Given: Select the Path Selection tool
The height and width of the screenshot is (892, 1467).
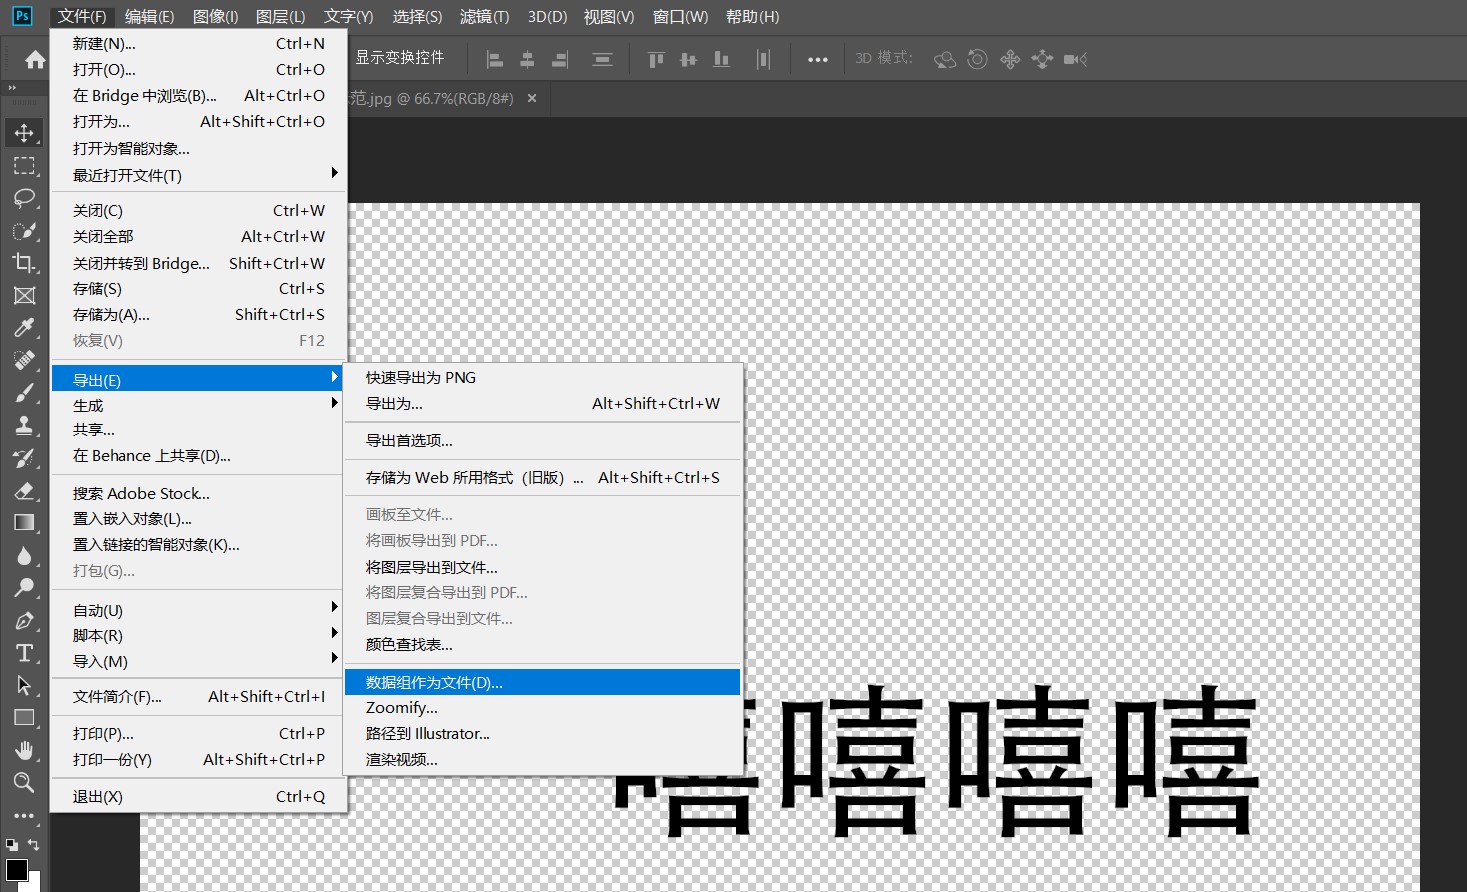Looking at the screenshot, I should point(24,685).
